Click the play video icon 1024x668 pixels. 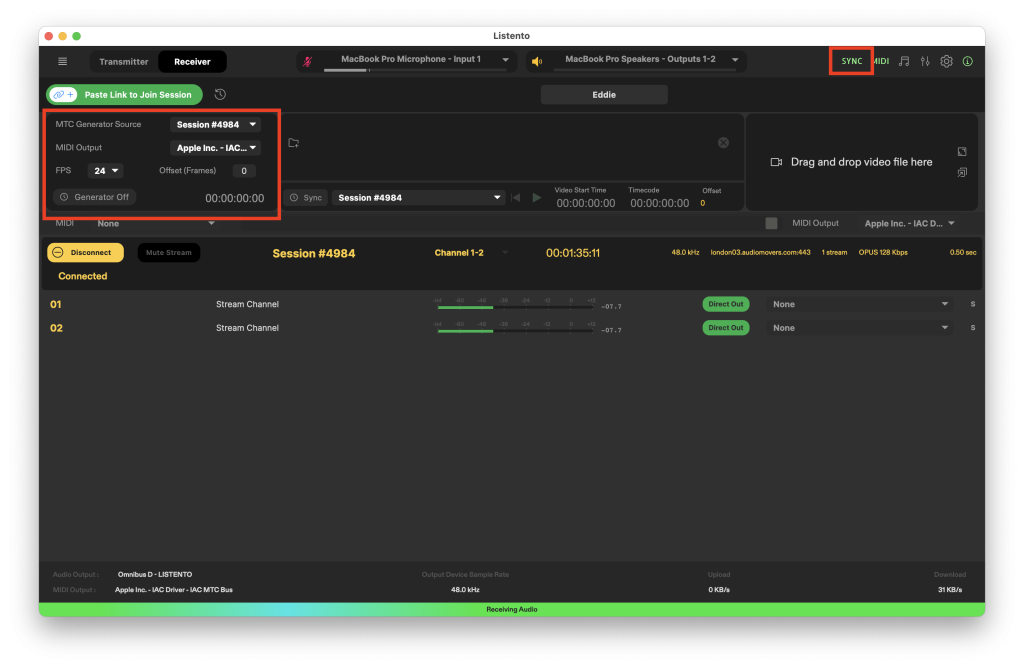click(x=536, y=197)
